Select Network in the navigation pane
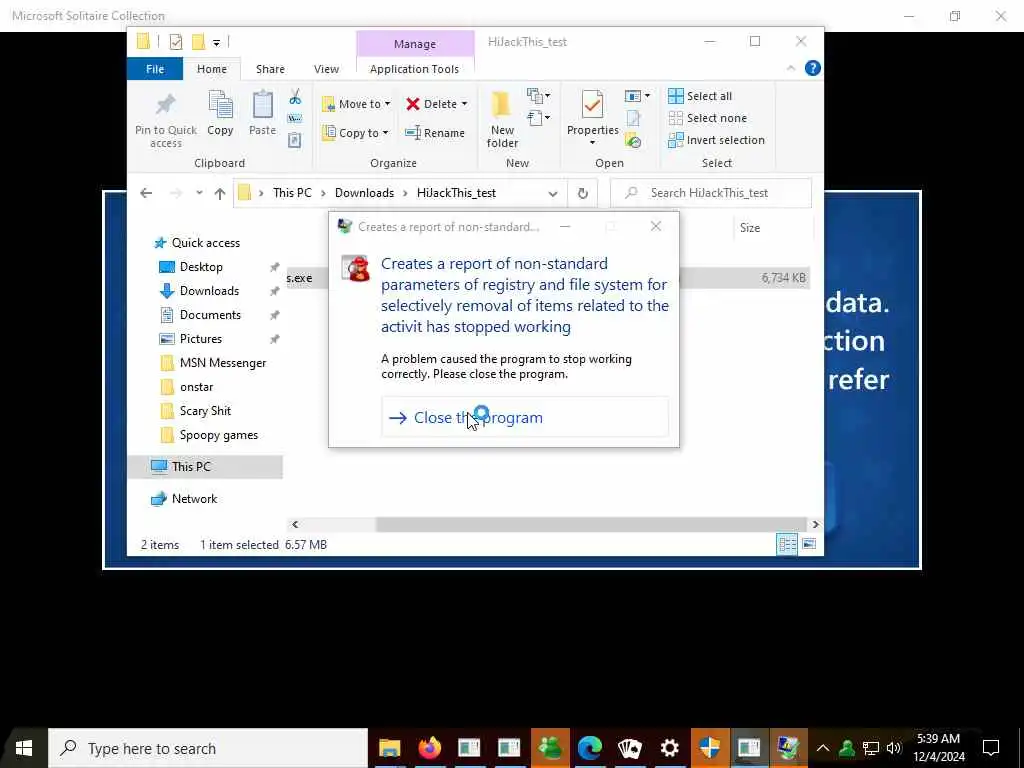The image size is (1024, 768). pos(194,499)
